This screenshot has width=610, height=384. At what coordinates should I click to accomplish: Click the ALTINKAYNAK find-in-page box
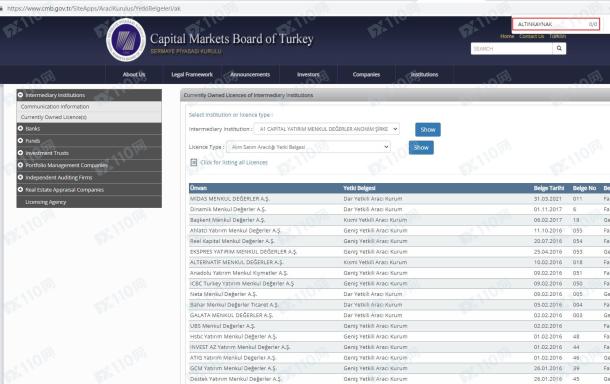point(555,24)
